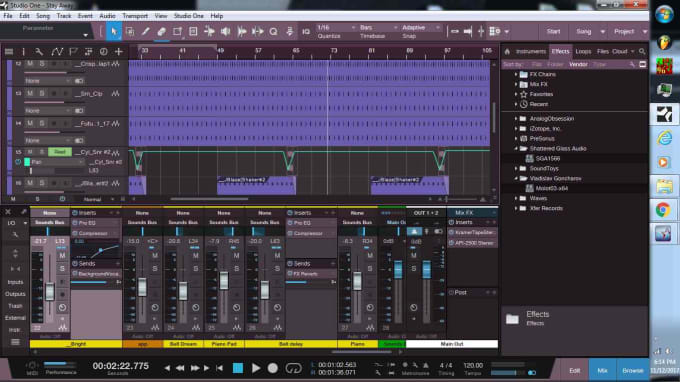Click the Play button in transport
The height and width of the screenshot is (382, 680).
pos(256,368)
